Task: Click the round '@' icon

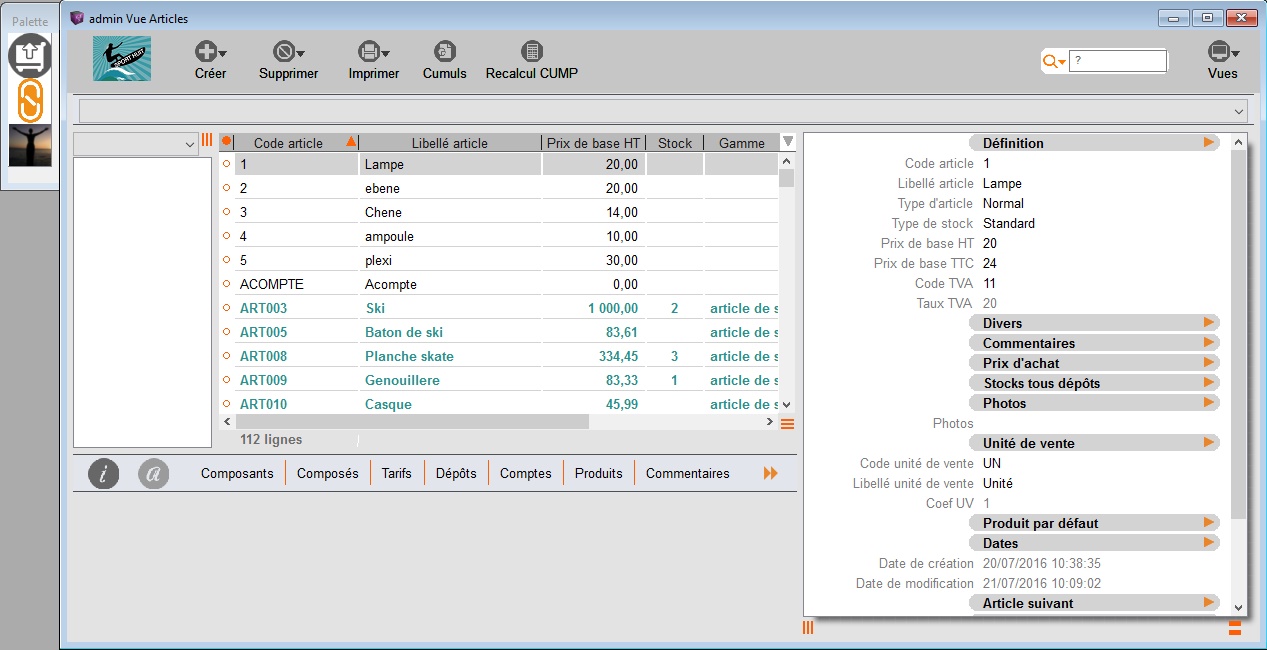Action: [153, 474]
